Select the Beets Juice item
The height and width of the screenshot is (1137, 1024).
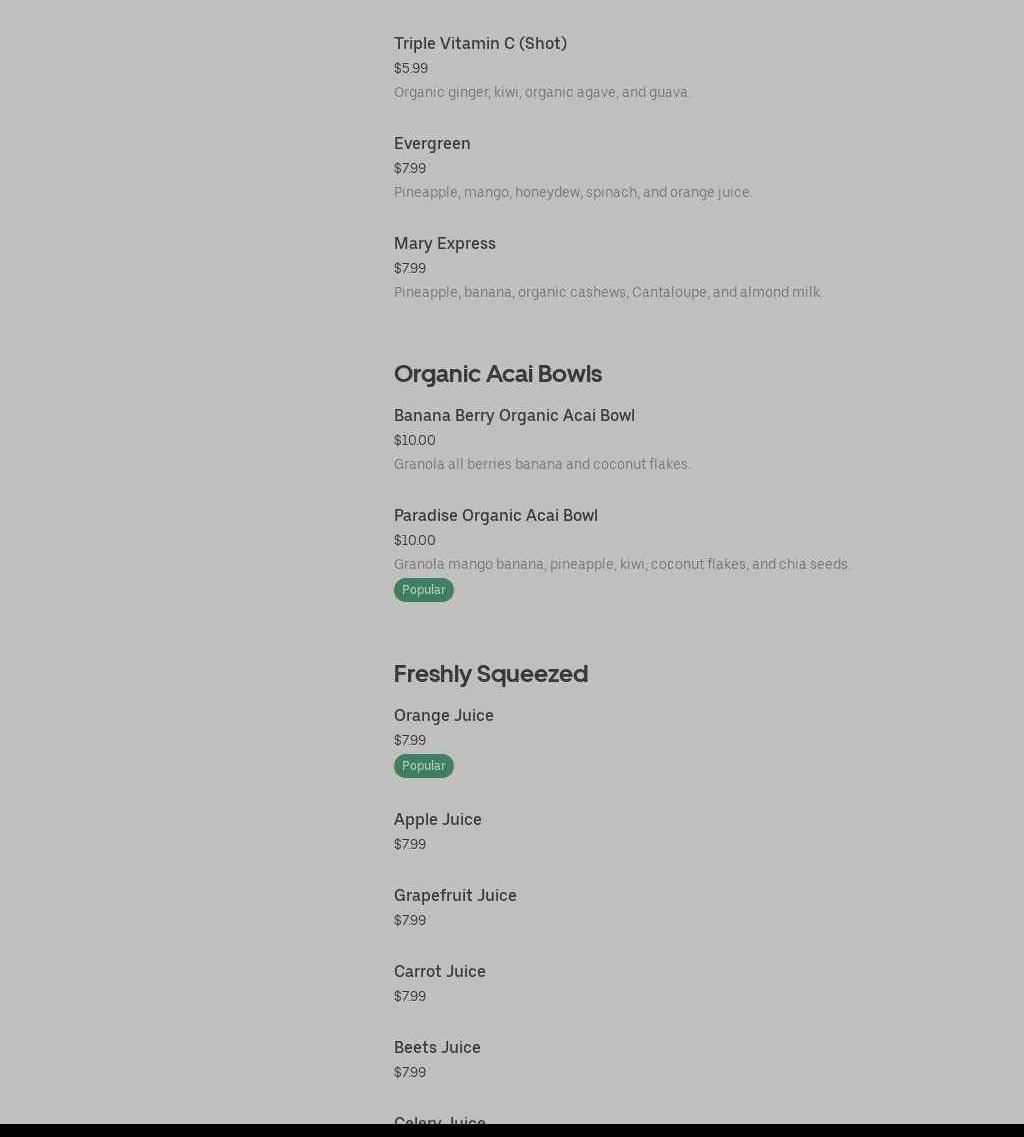(x=437, y=1047)
